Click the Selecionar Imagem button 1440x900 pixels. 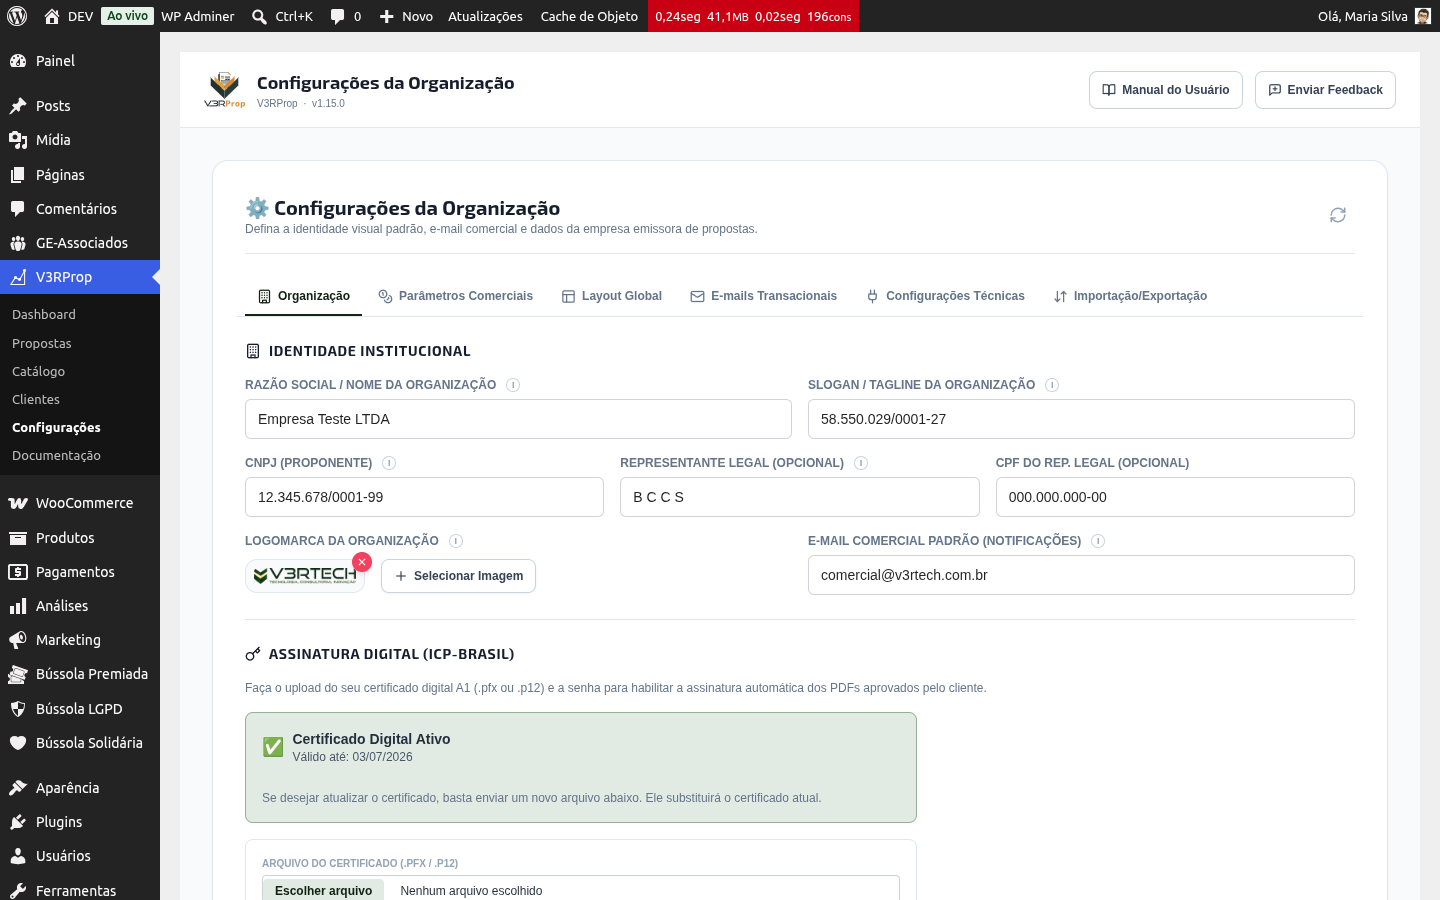coord(458,576)
